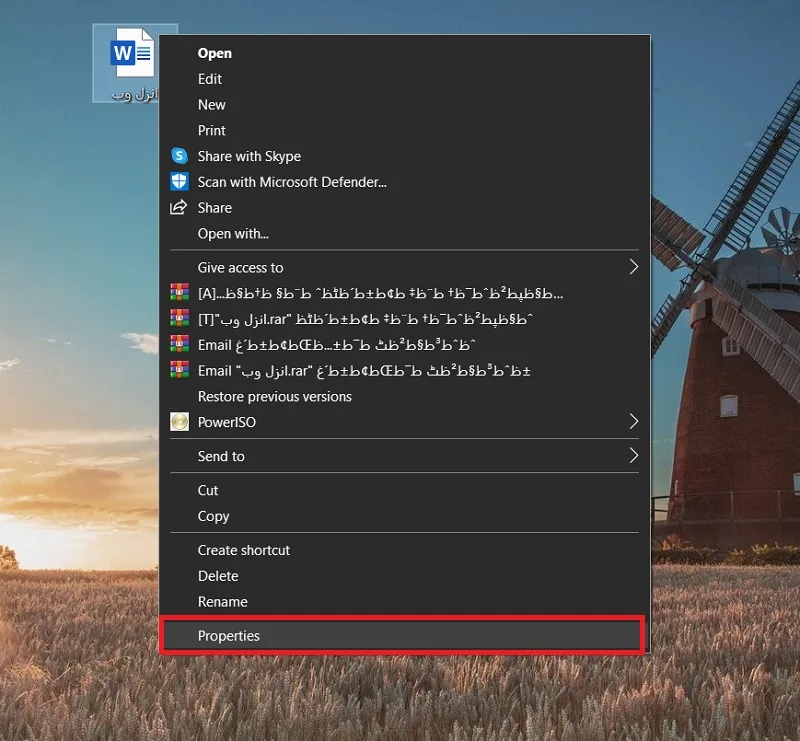Image resolution: width=800 pixels, height=741 pixels.
Task: Expand the PowerISO submenu arrow
Action: pyautogui.click(x=633, y=422)
